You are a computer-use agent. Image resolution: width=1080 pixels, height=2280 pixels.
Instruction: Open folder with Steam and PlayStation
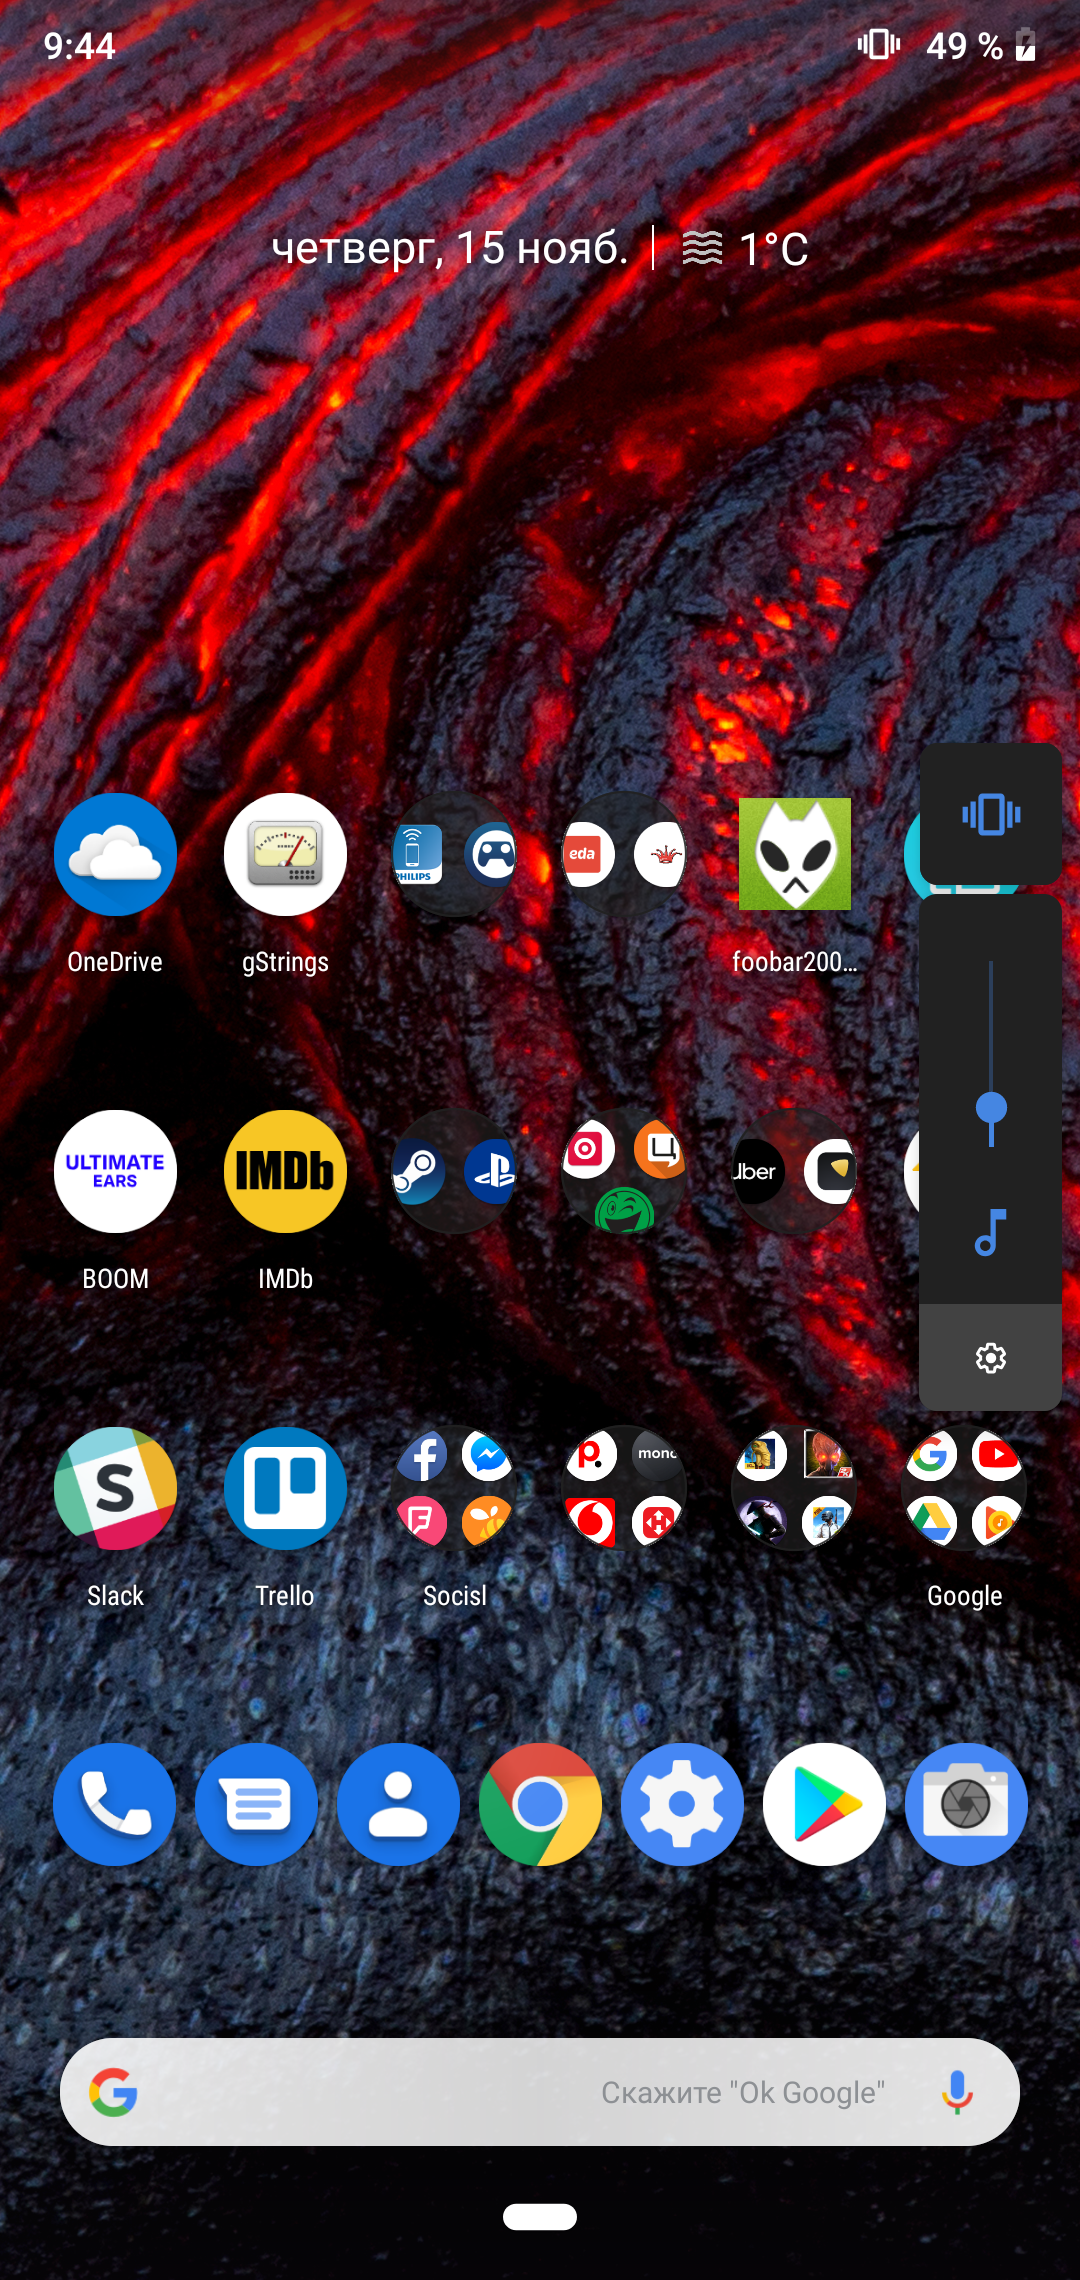(x=455, y=1172)
